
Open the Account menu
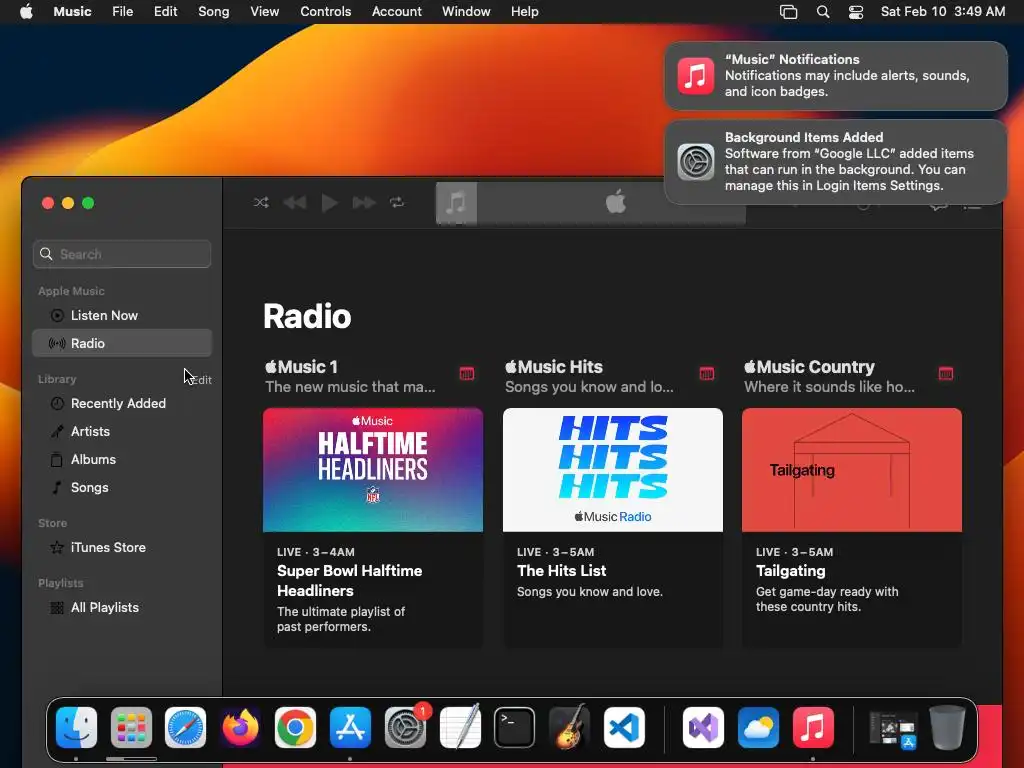[x=397, y=12]
